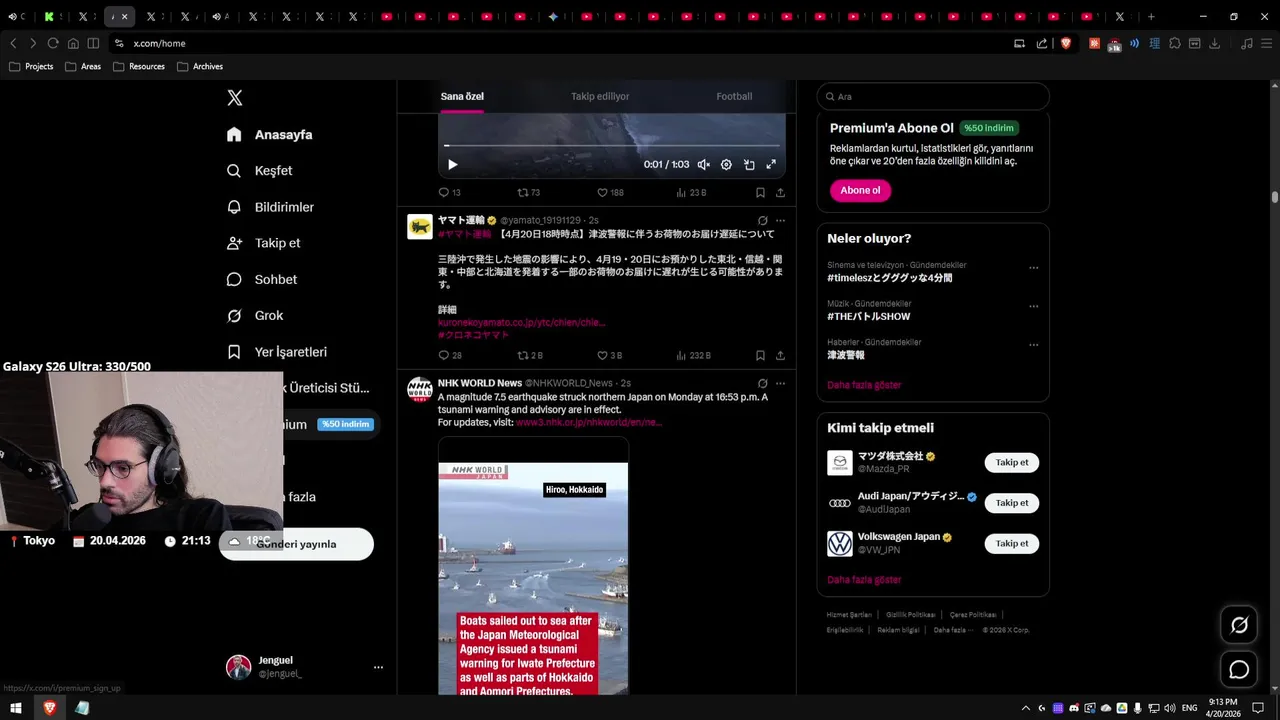Go to Anasayfa in the sidebar
The width and height of the screenshot is (1280, 720).
tap(270, 134)
